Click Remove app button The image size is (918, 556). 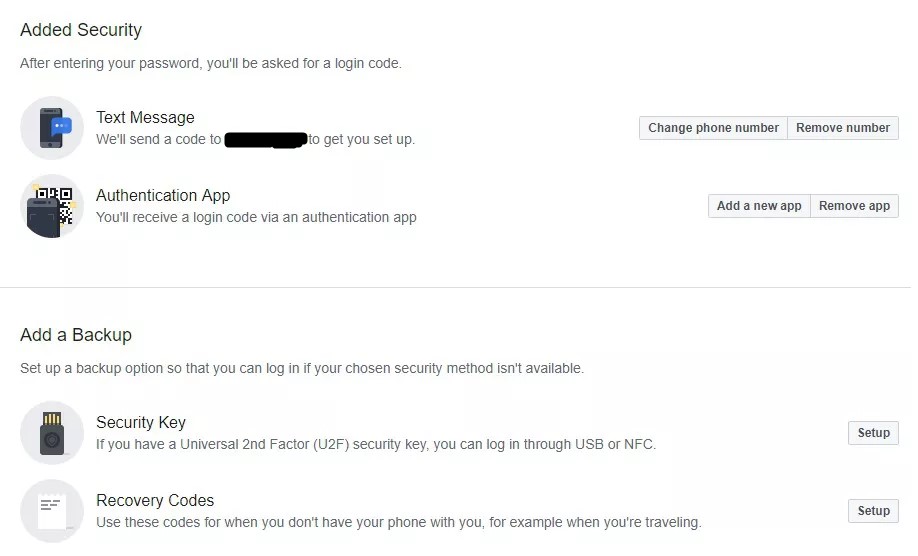click(x=854, y=206)
